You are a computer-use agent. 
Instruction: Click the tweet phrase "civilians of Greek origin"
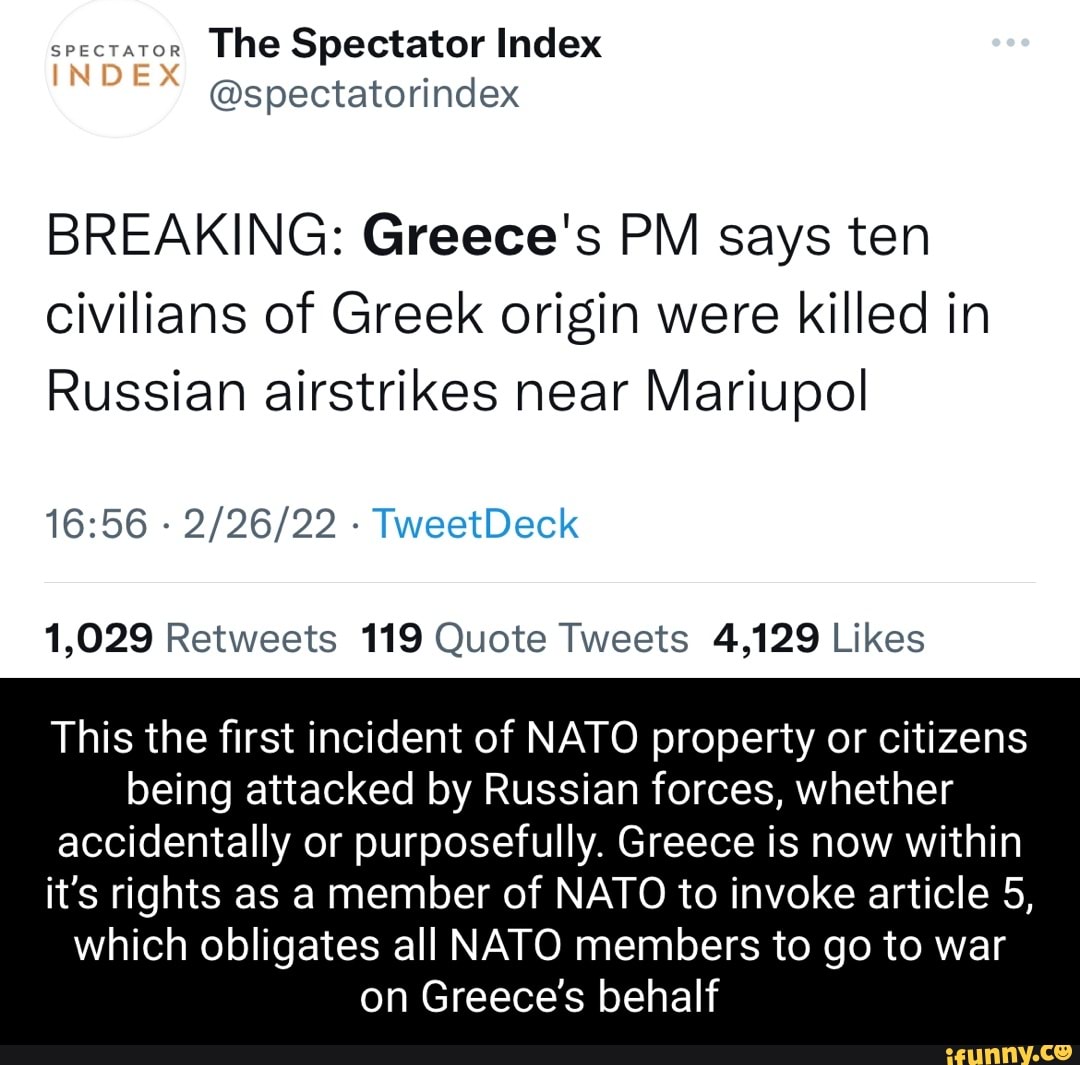tap(320, 315)
